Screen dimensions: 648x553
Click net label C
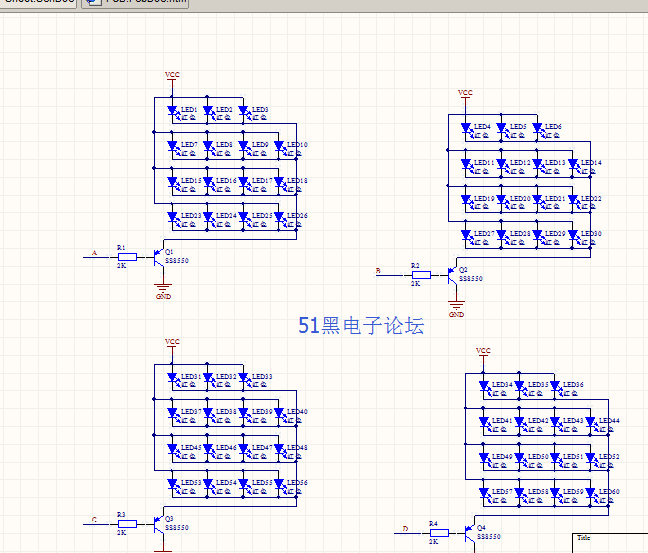(x=94, y=520)
